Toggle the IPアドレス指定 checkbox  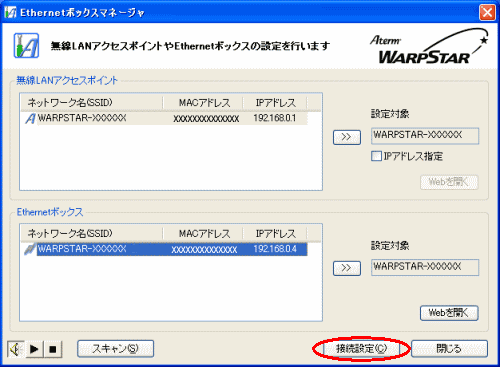(x=376, y=156)
